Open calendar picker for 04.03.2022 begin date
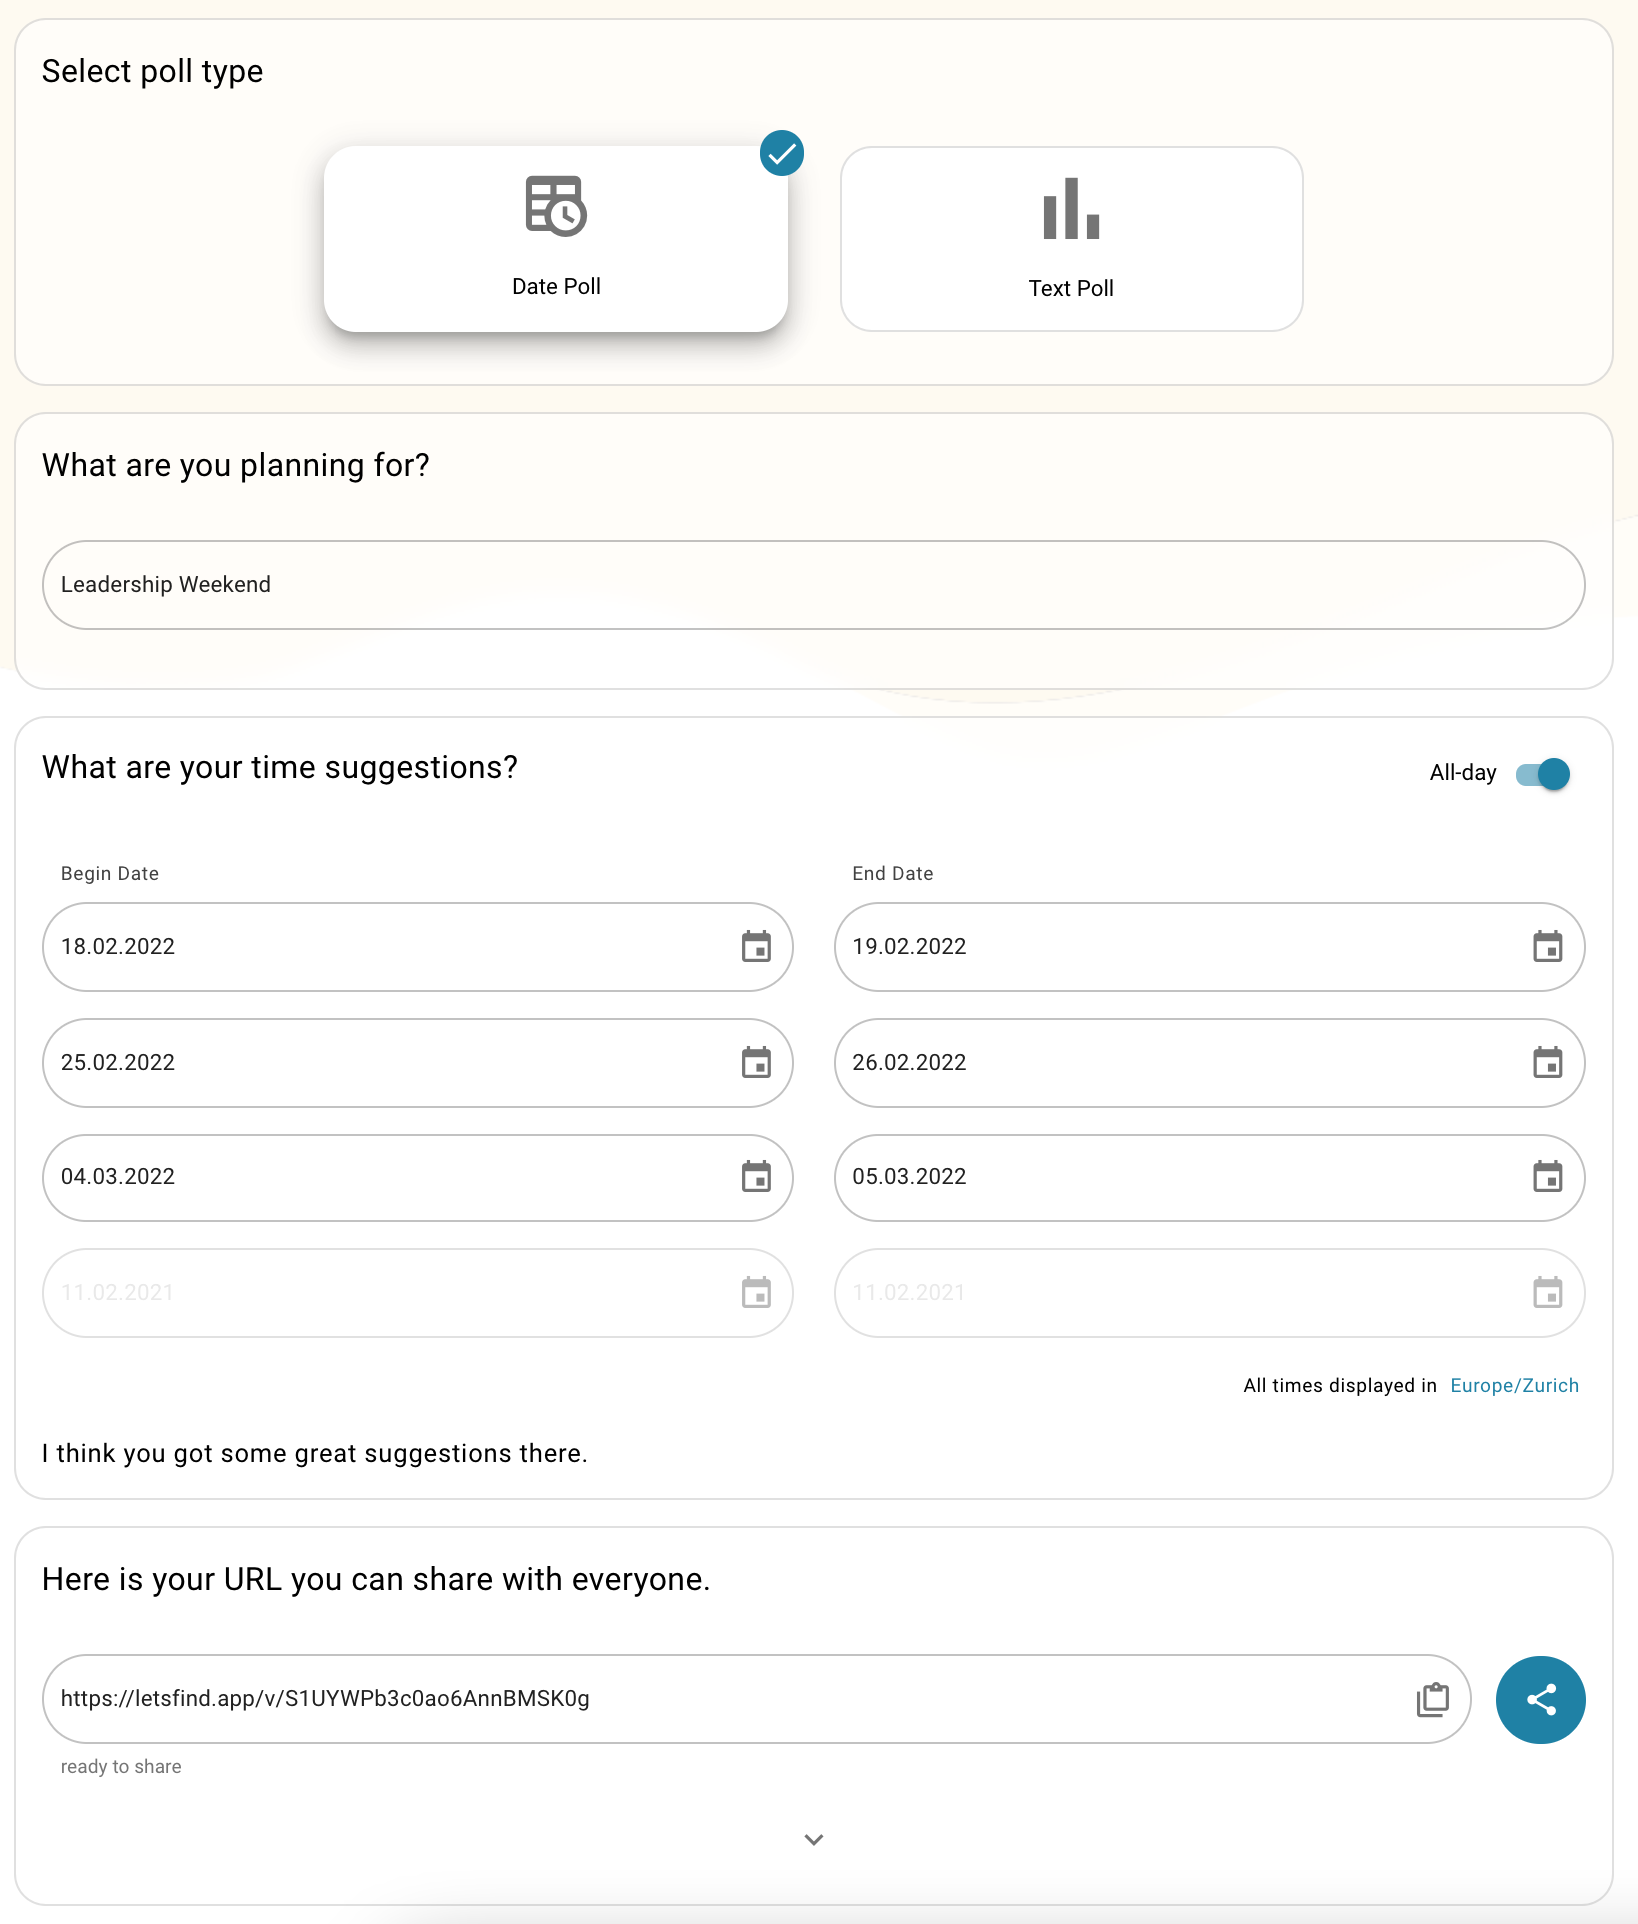1638x1924 pixels. tap(756, 1177)
